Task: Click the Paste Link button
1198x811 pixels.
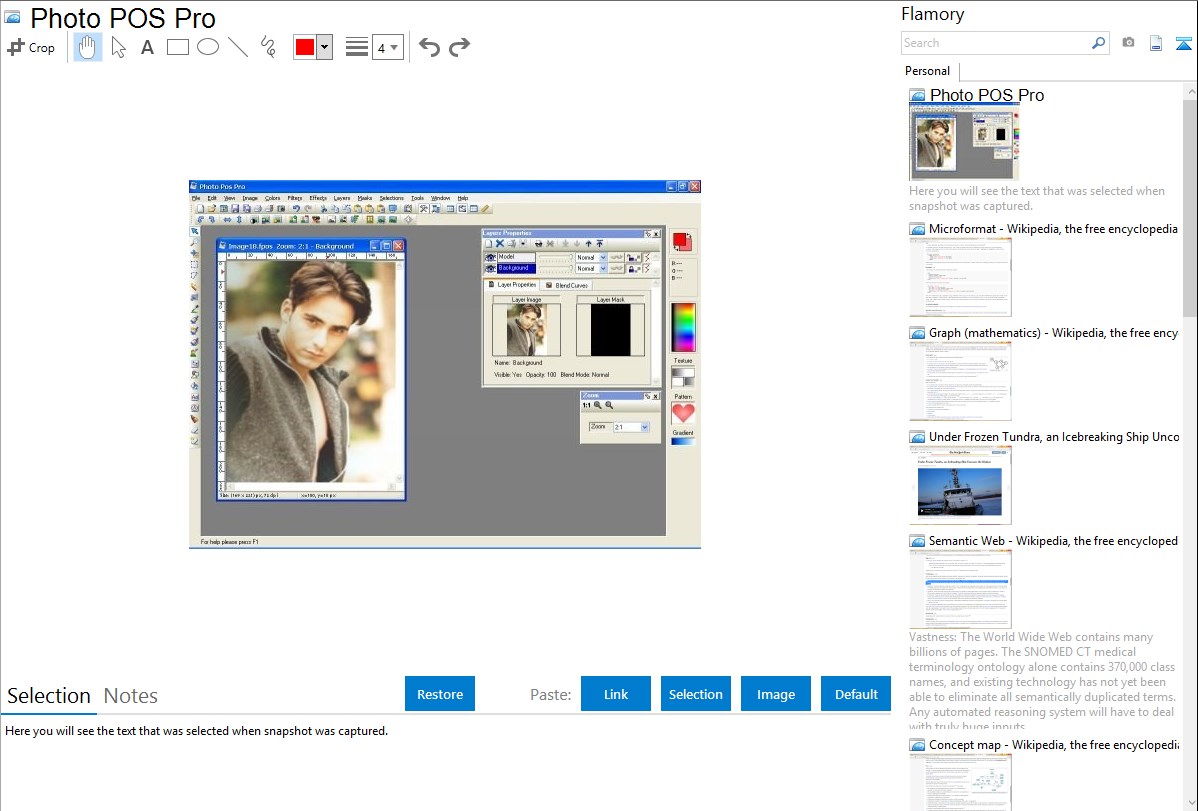Action: 616,694
